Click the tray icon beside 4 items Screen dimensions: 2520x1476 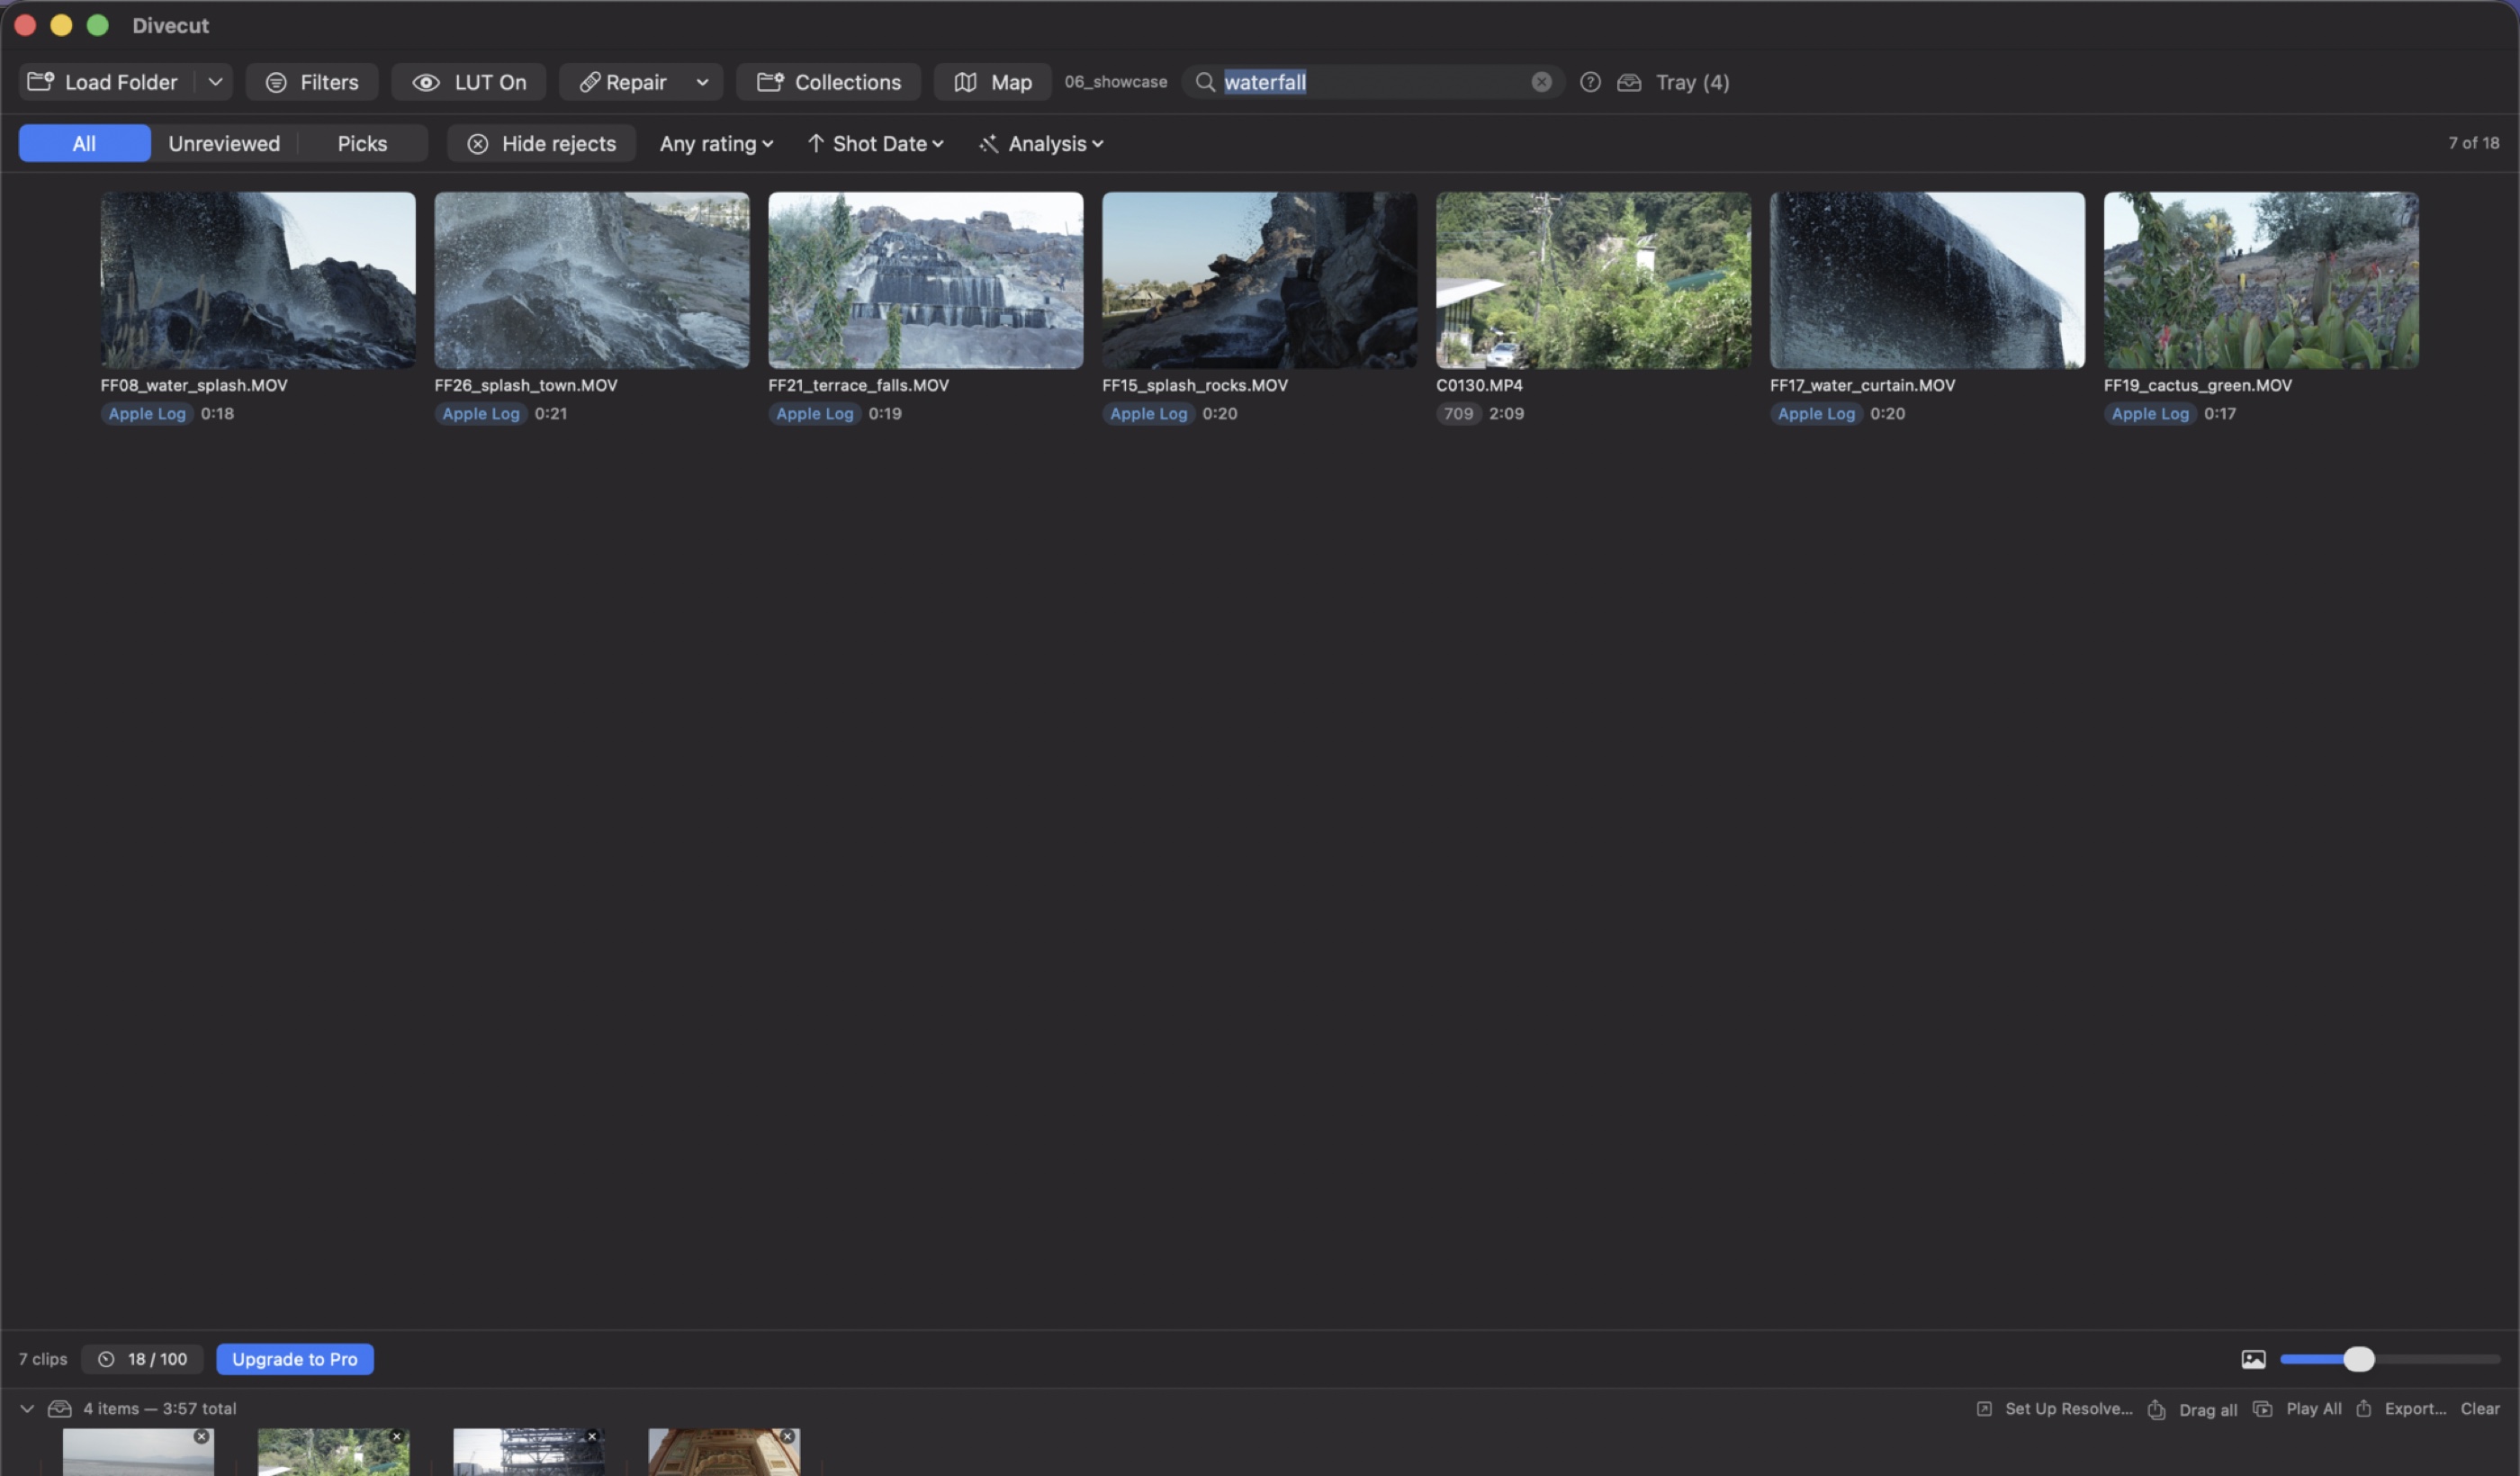point(60,1408)
